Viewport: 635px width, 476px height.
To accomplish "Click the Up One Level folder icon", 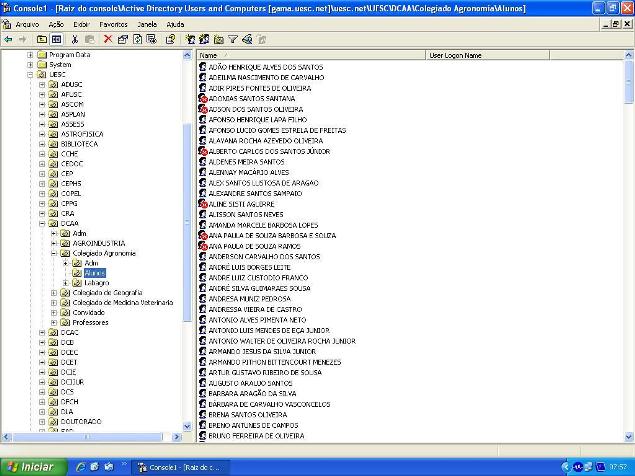I will (x=42, y=39).
